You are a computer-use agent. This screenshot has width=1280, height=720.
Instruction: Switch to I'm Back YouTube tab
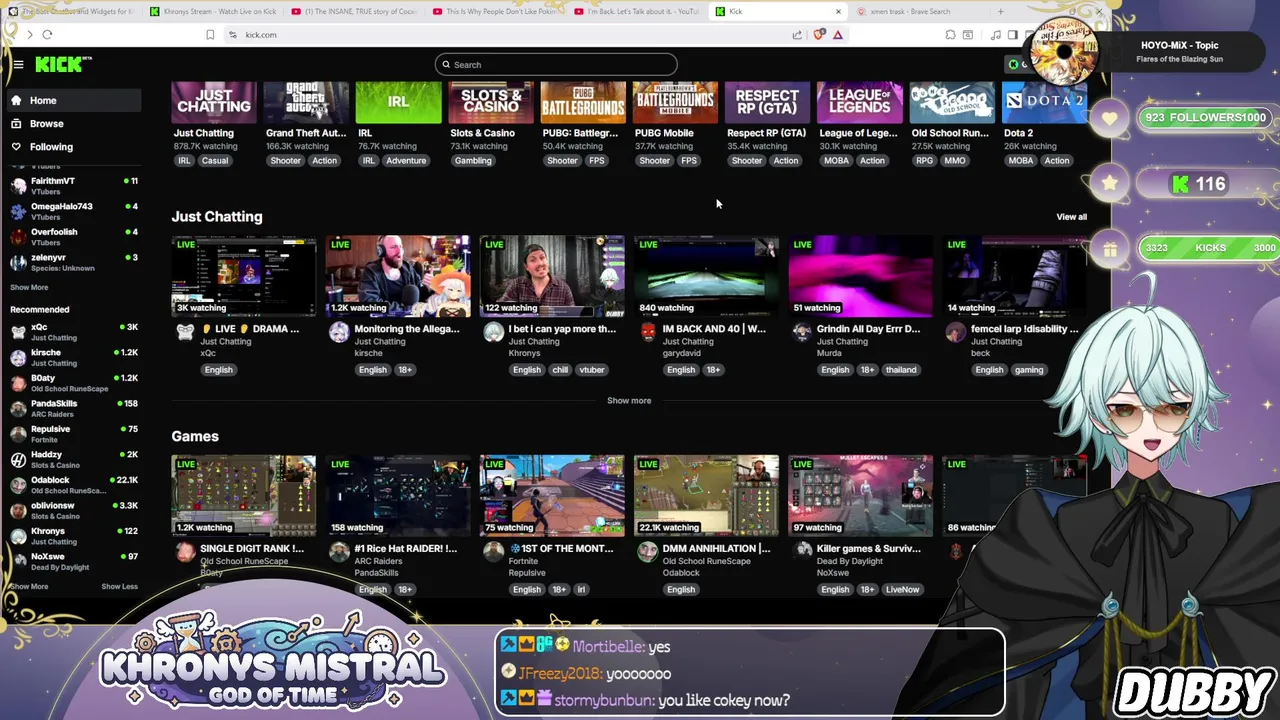tap(638, 12)
